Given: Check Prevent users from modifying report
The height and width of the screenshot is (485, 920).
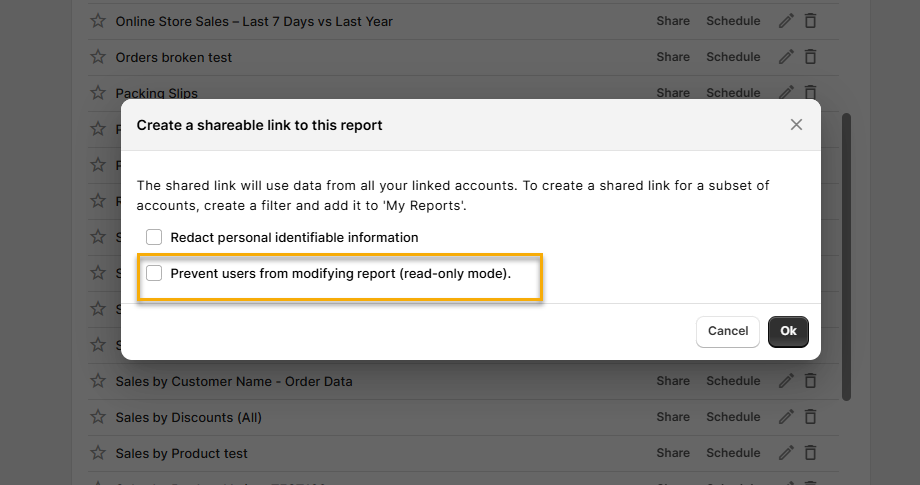Looking at the screenshot, I should pos(154,274).
